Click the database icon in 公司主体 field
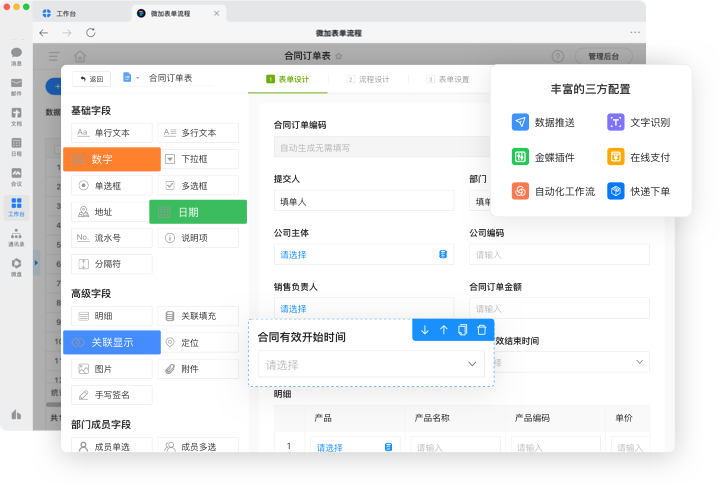Viewport: 723px width, 486px height. tap(443, 254)
